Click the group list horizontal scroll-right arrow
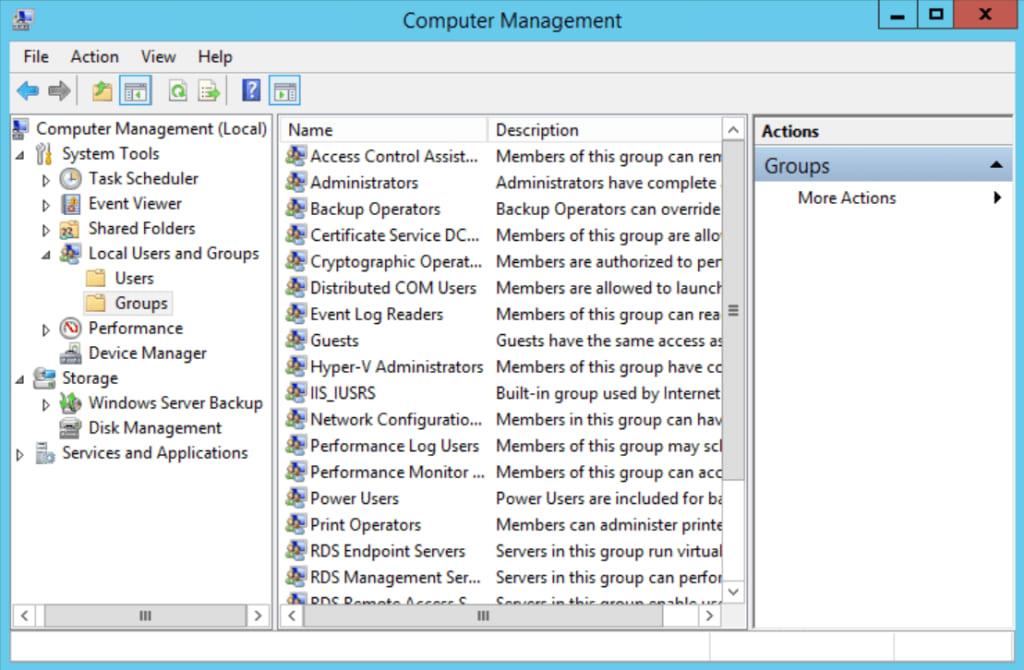1024x670 pixels. [709, 615]
